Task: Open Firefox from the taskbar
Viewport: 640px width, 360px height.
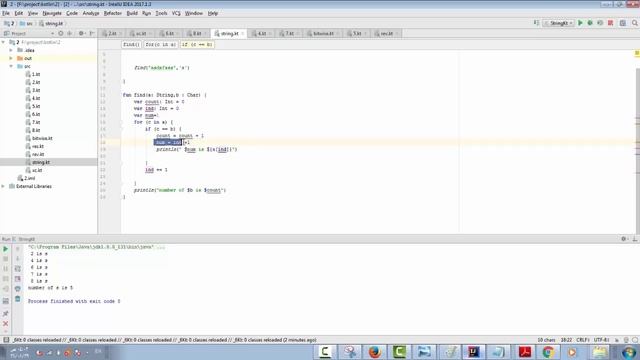Action: [374, 351]
